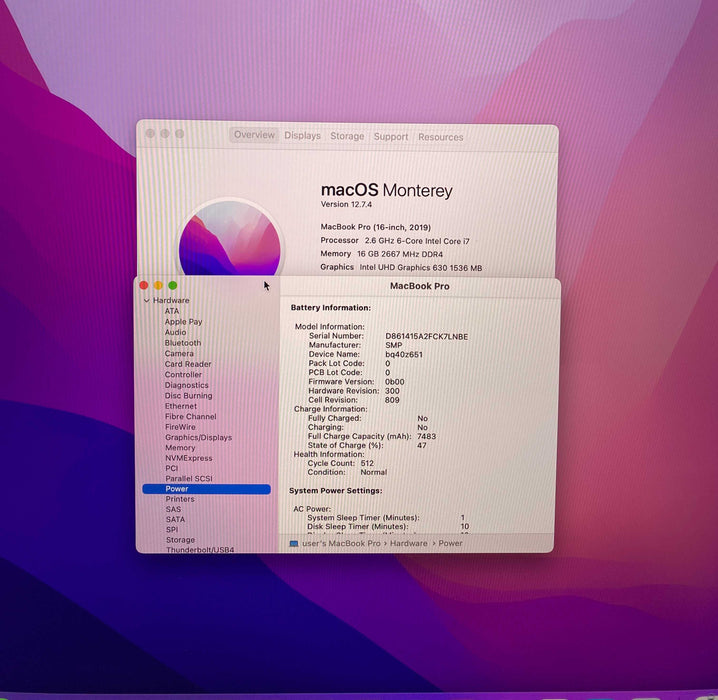Select Apple Pay in the sidebar
This screenshot has width=718, height=700.
[183, 322]
